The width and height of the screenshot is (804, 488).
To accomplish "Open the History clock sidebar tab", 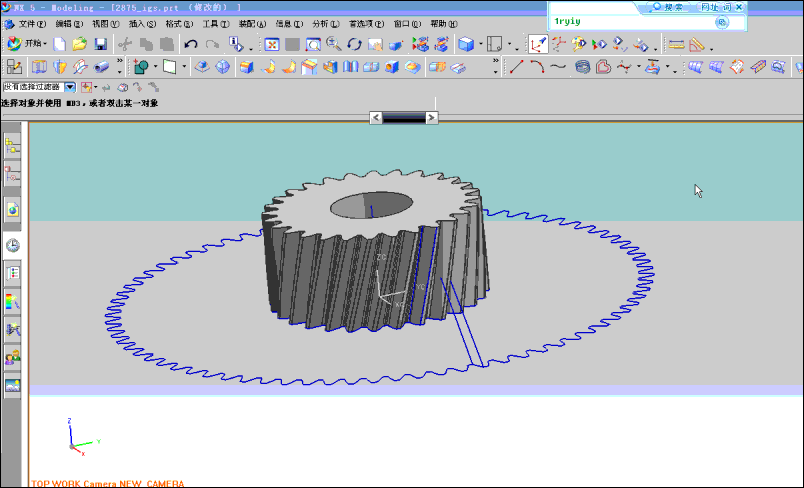I will 12,246.
